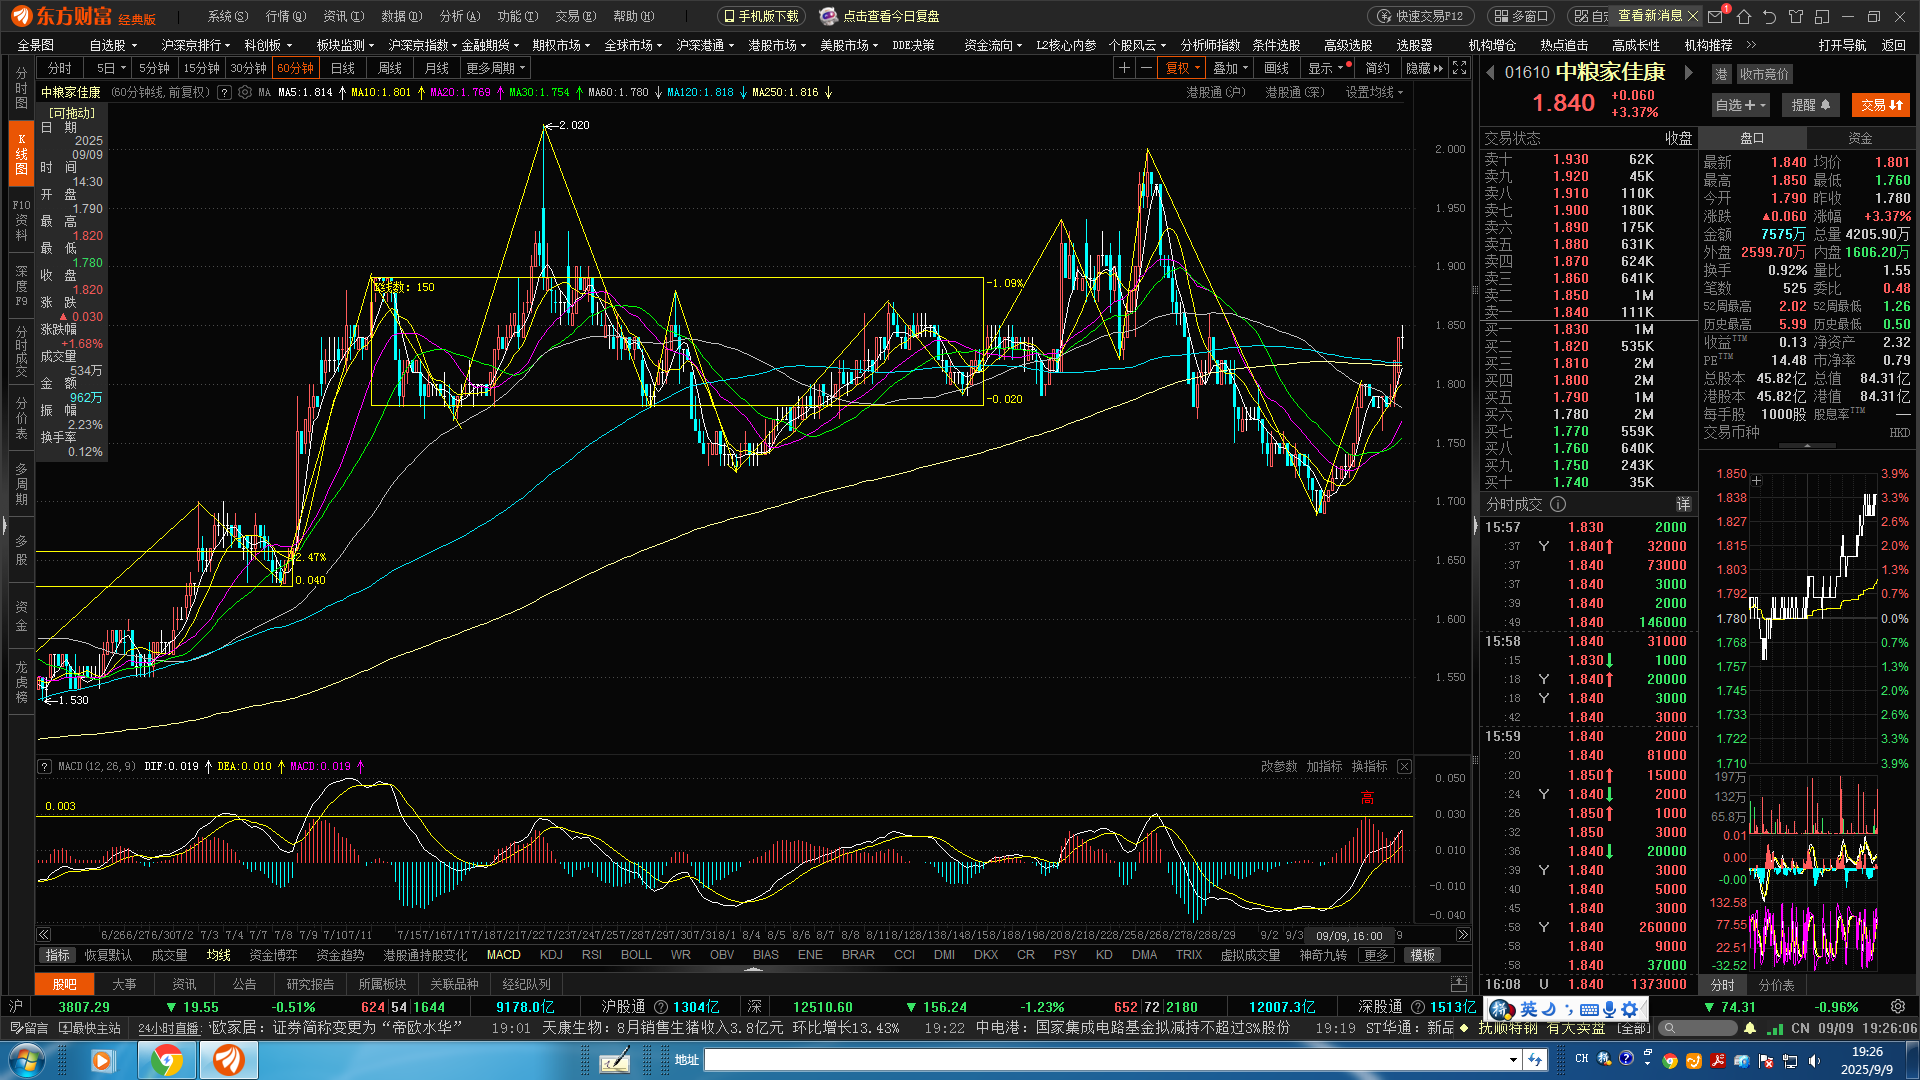
Task: Go to home page via house icon
Action: click(1744, 16)
